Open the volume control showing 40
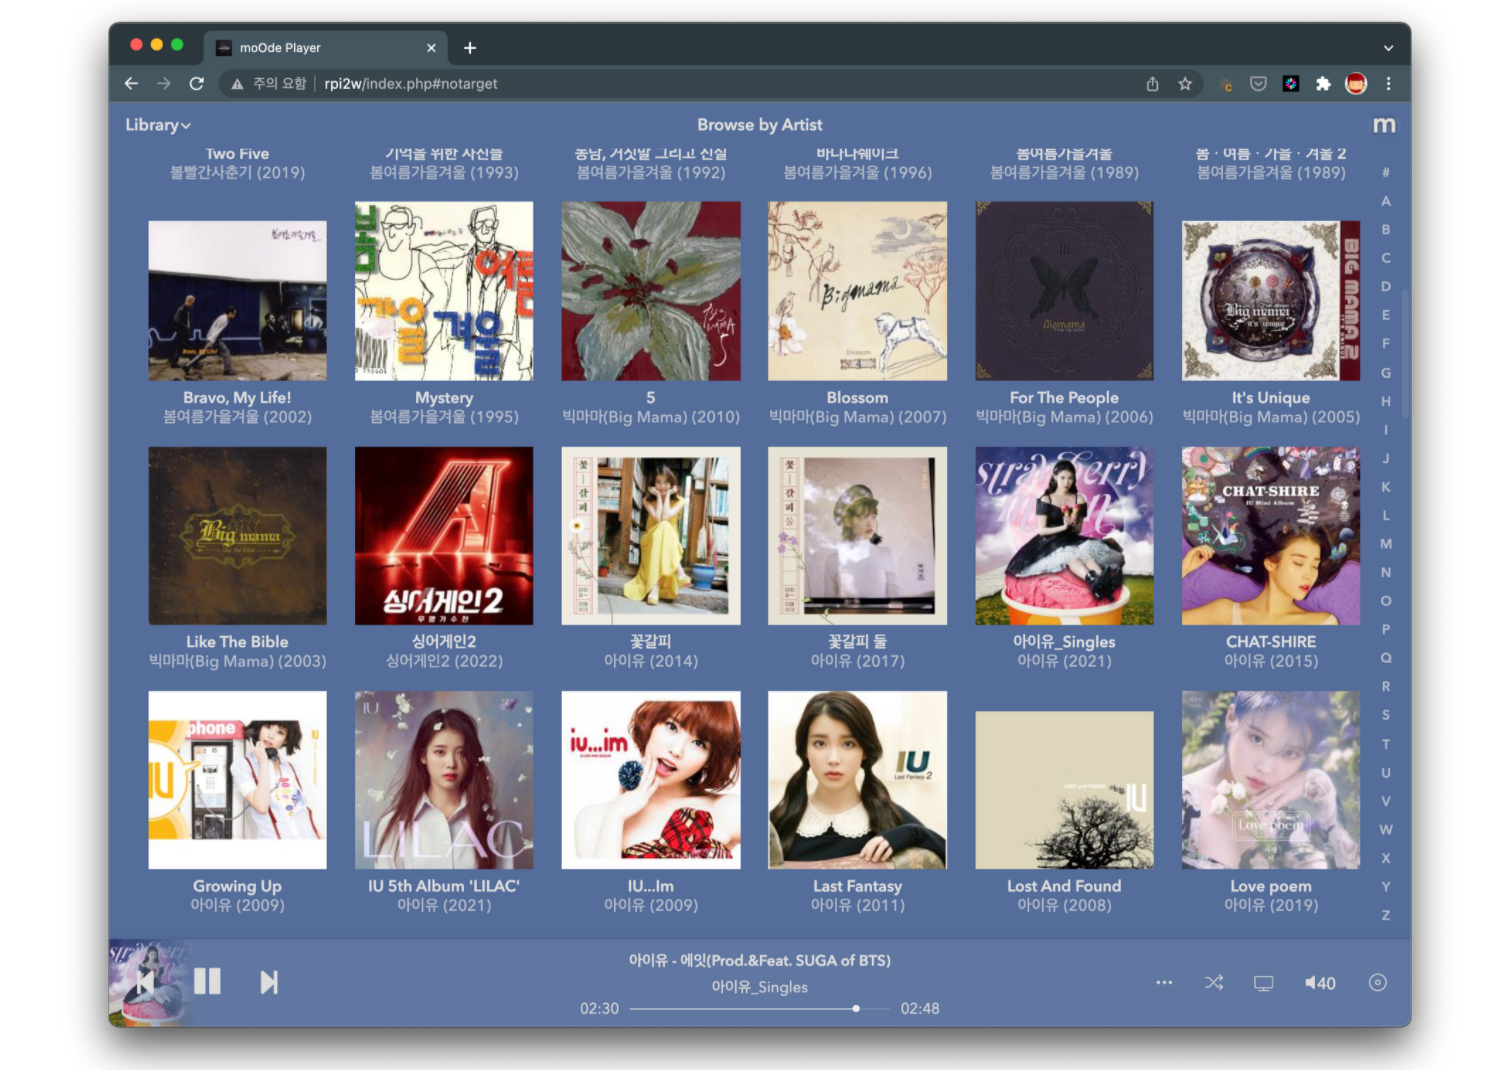Viewport: 1486px width, 1070px height. [1320, 983]
